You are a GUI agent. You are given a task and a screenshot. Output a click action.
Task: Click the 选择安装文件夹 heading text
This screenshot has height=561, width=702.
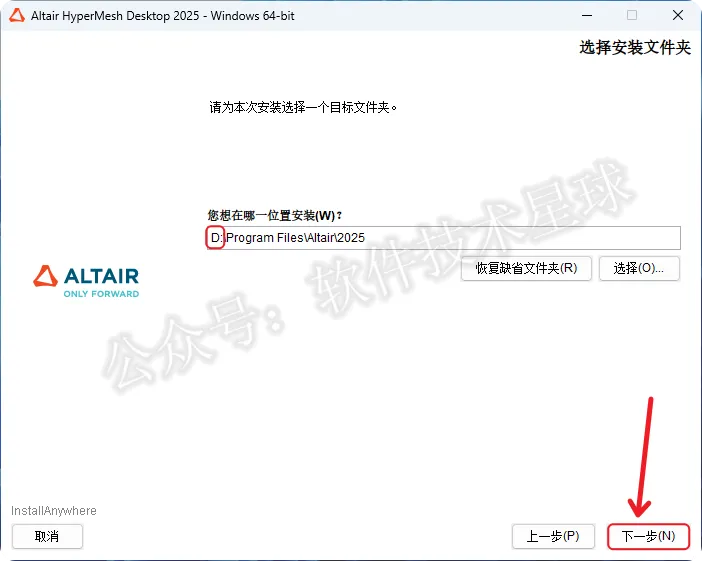pos(635,47)
